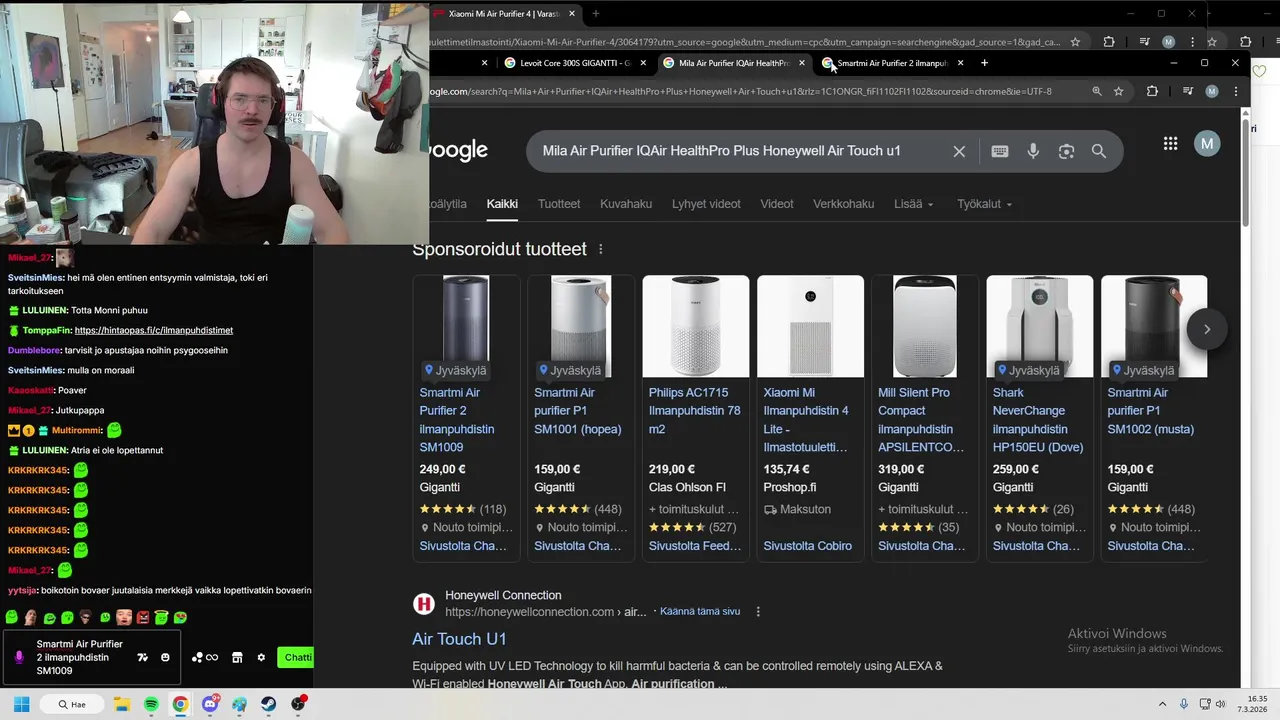Advance the sponsored products carousel

(1207, 329)
